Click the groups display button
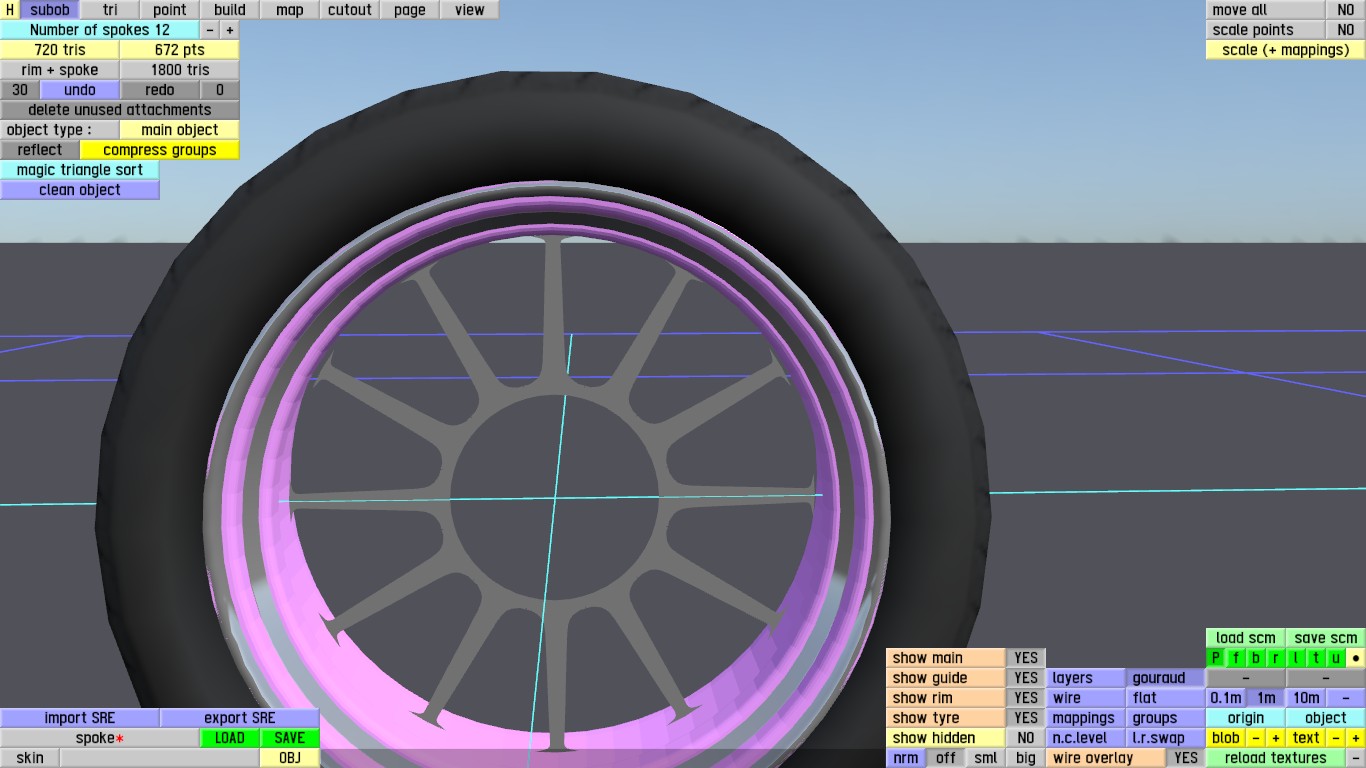This screenshot has height=768, width=1366. coord(1166,718)
